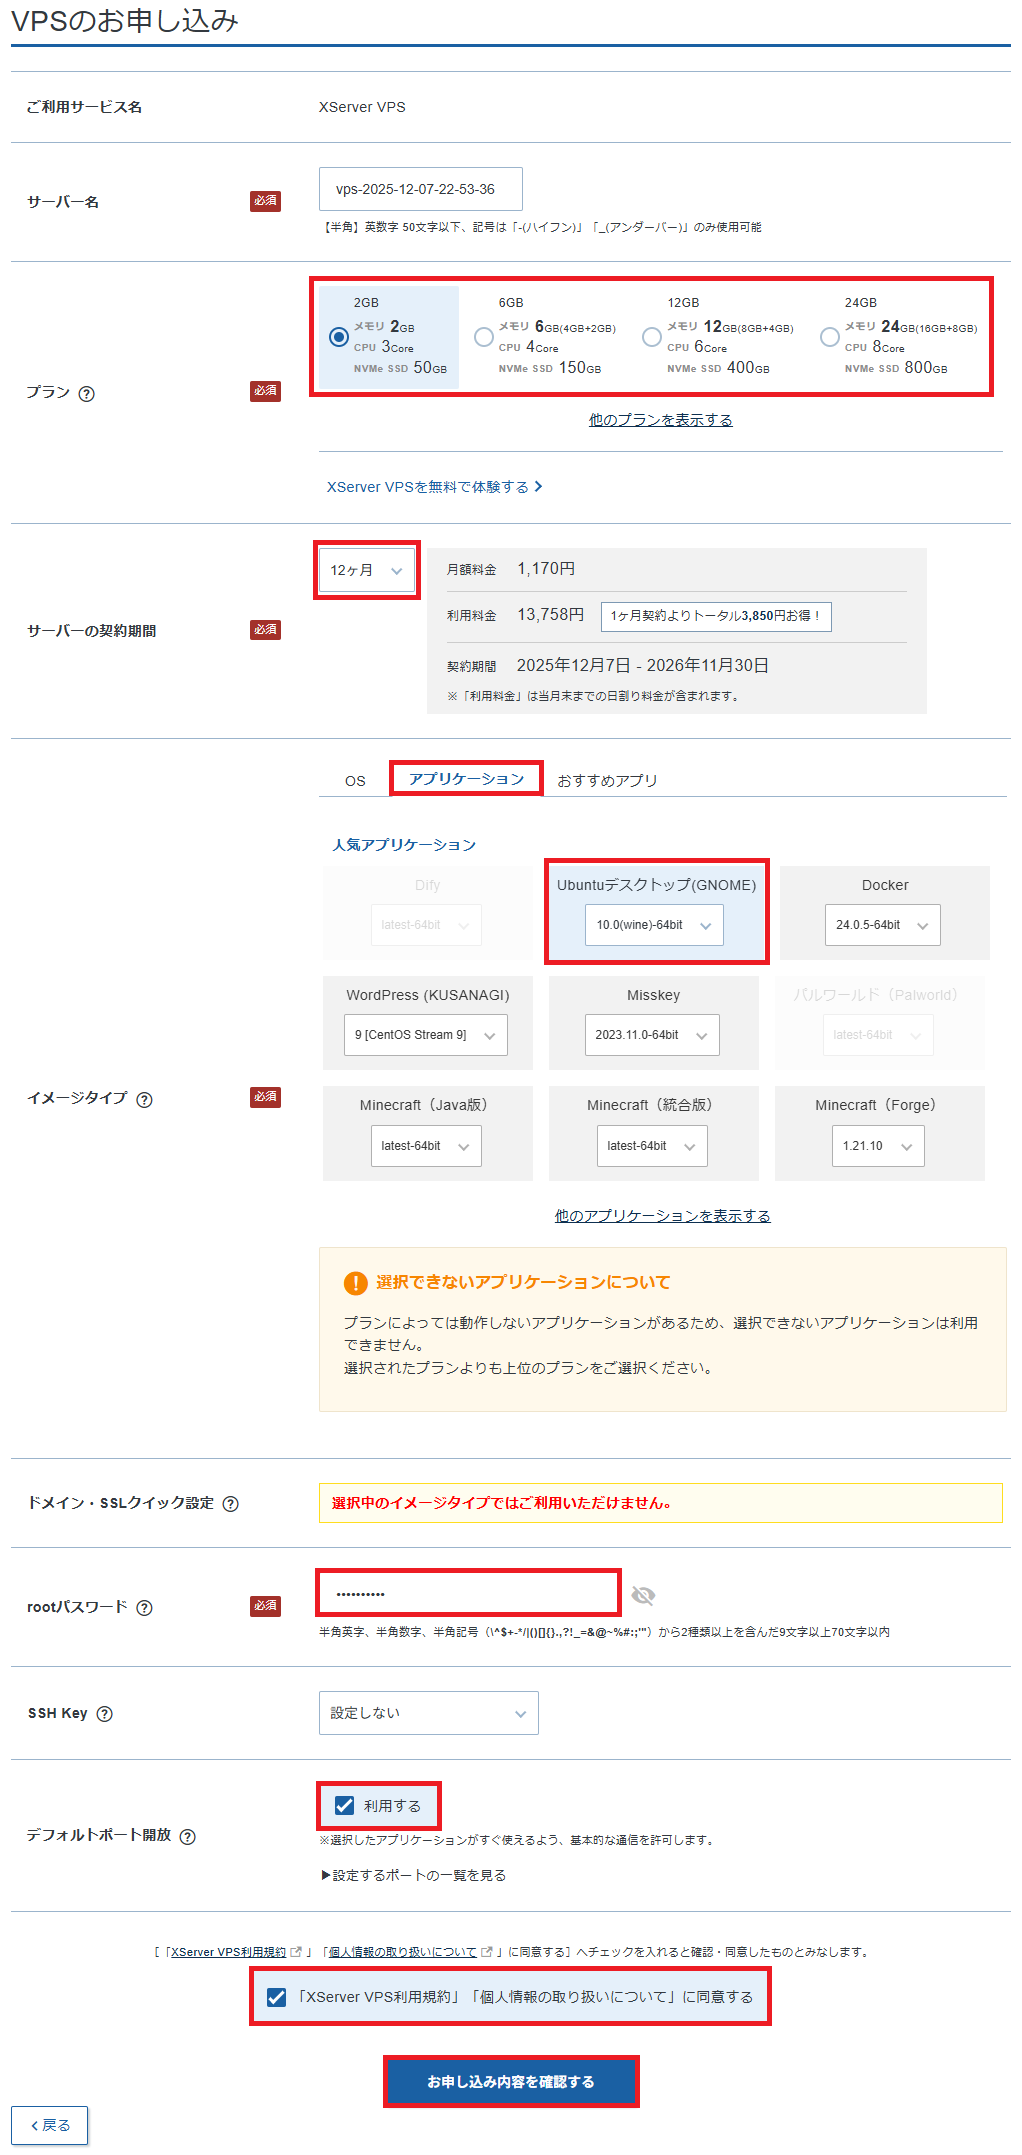Toggle password visibility eye icon
1022x2155 pixels.
pyautogui.click(x=643, y=1595)
